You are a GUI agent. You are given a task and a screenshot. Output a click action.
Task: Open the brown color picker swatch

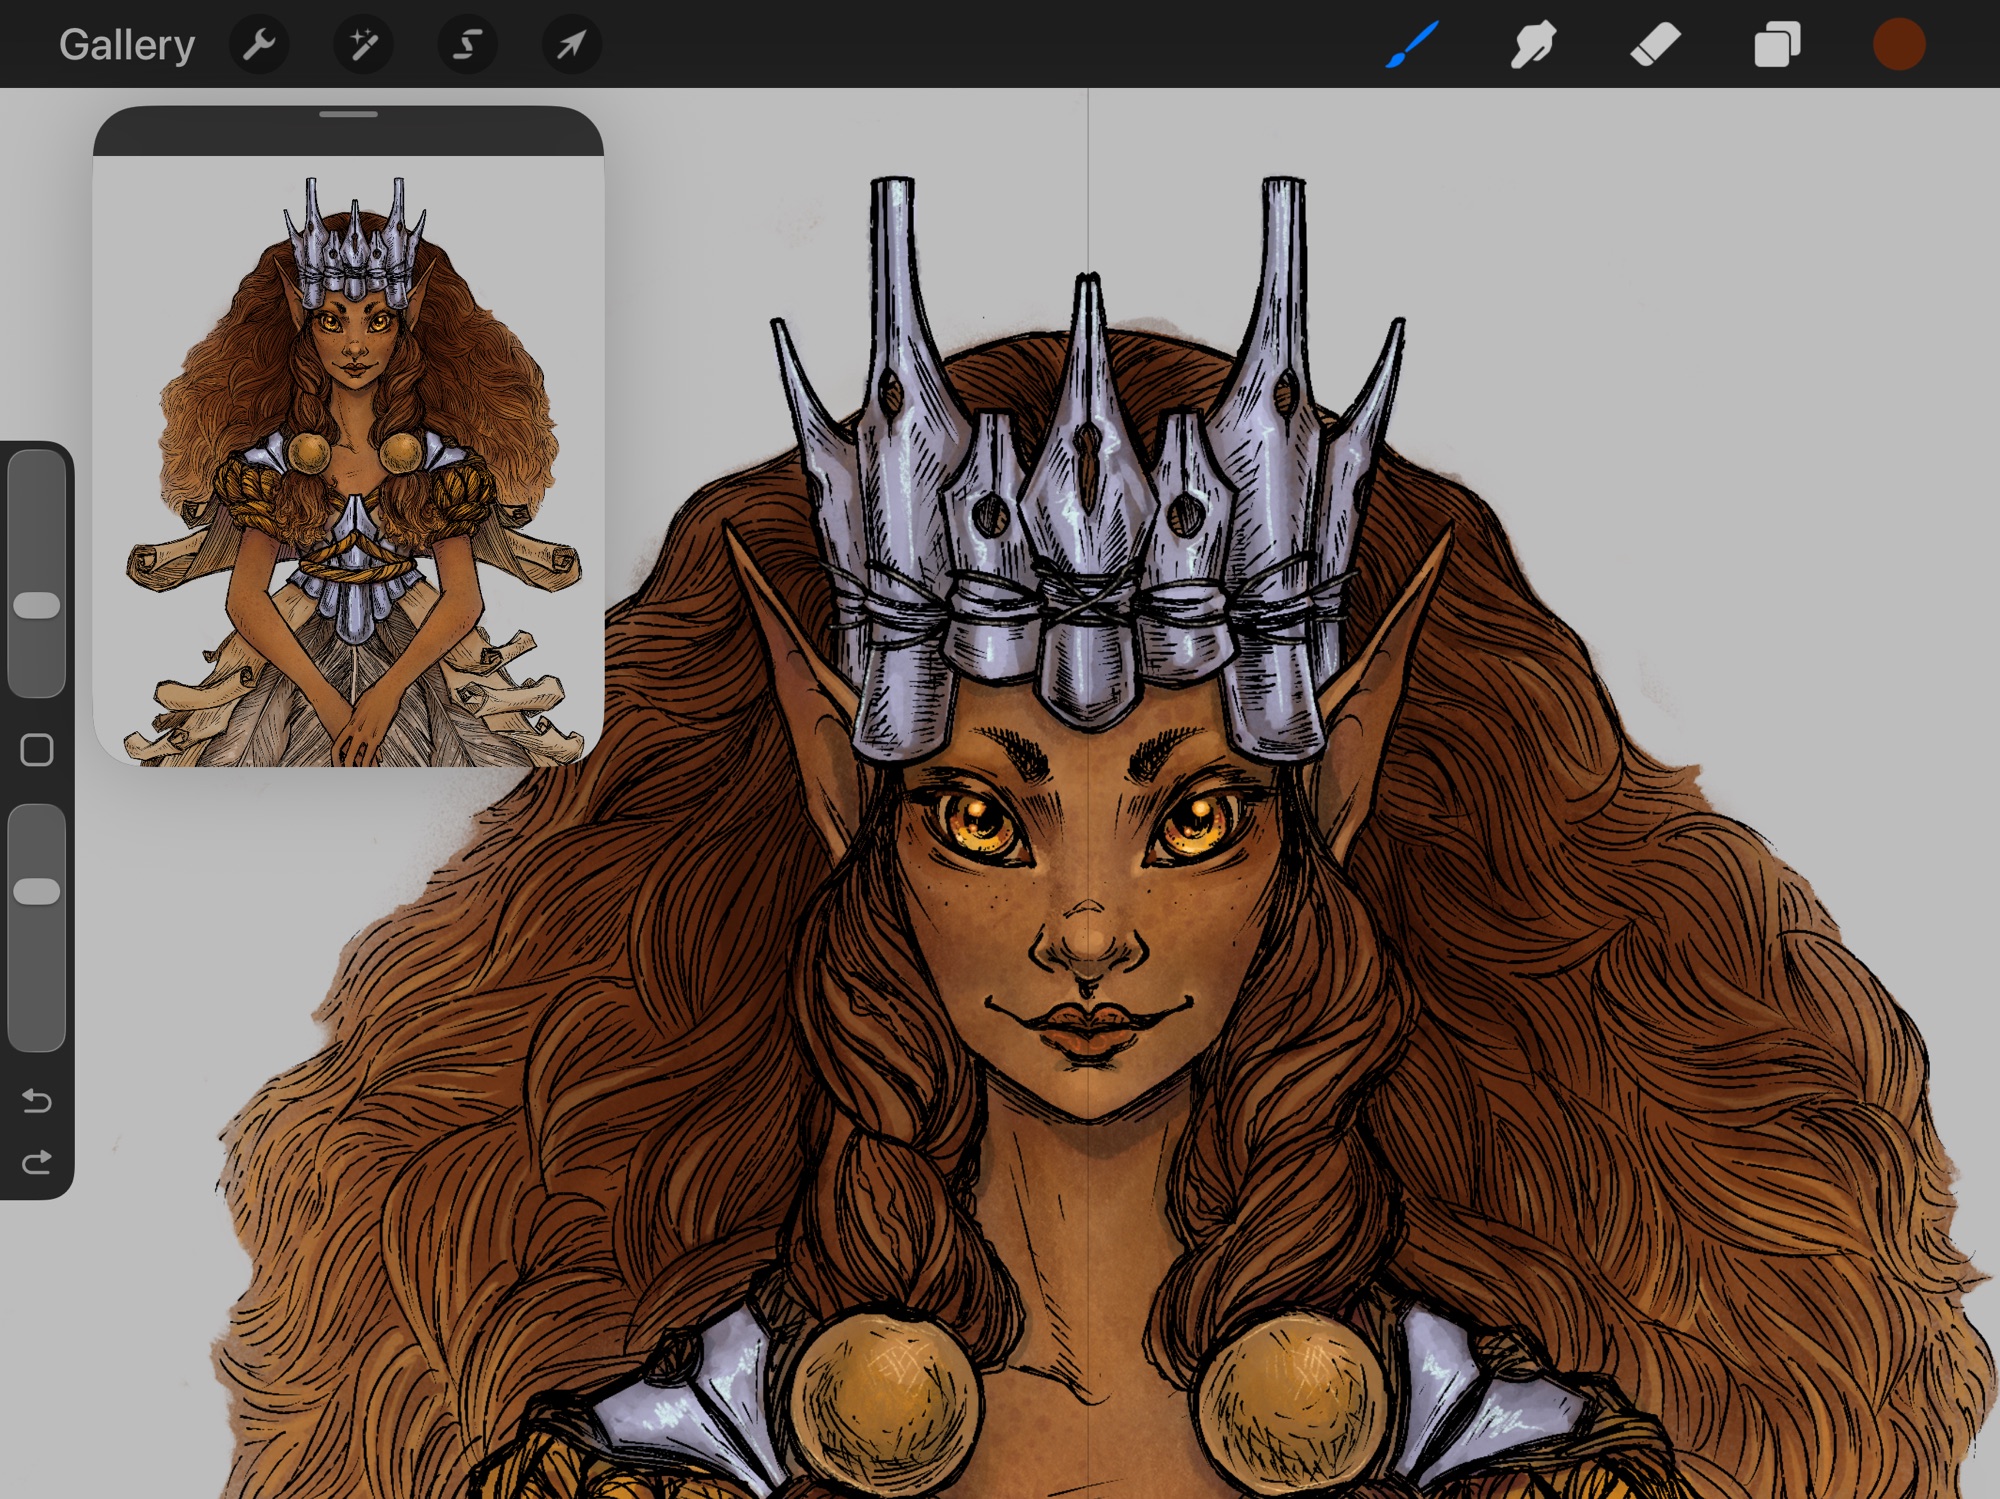coord(1898,45)
